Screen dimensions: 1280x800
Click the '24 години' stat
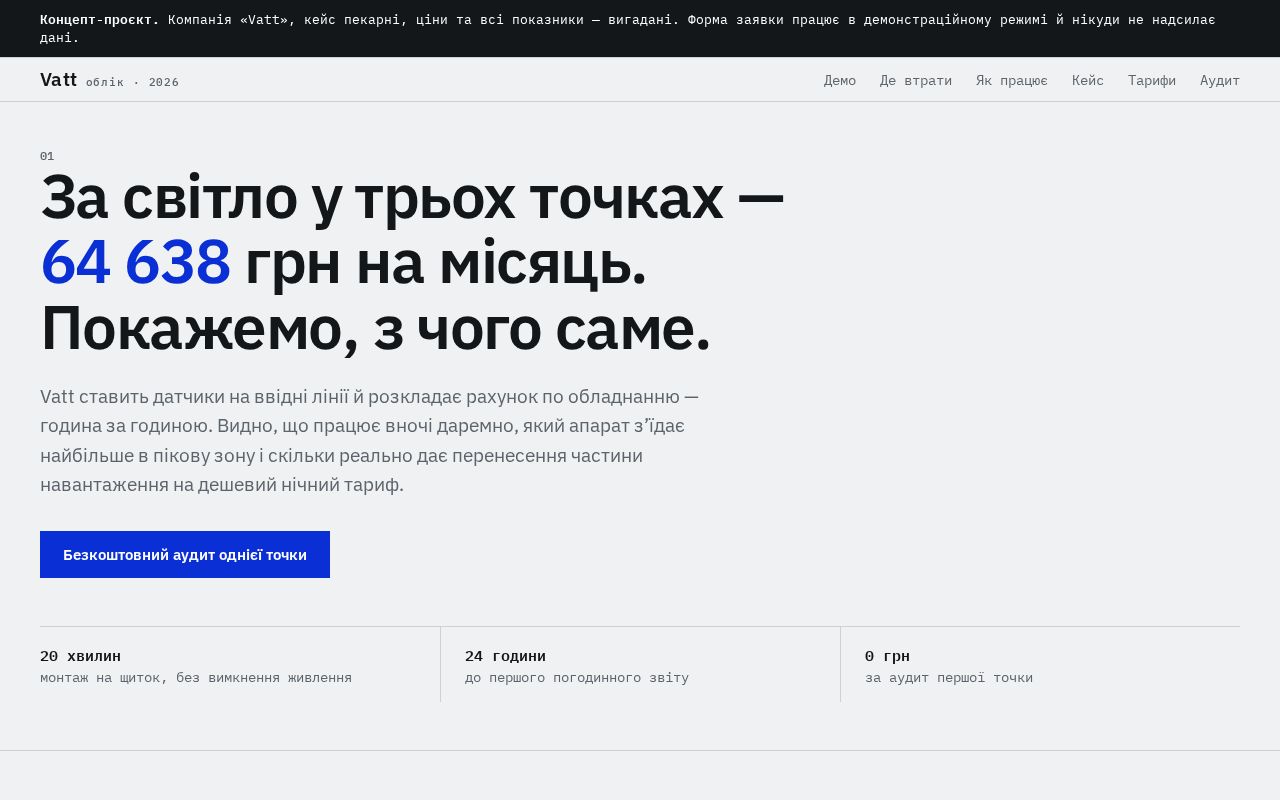(x=505, y=657)
